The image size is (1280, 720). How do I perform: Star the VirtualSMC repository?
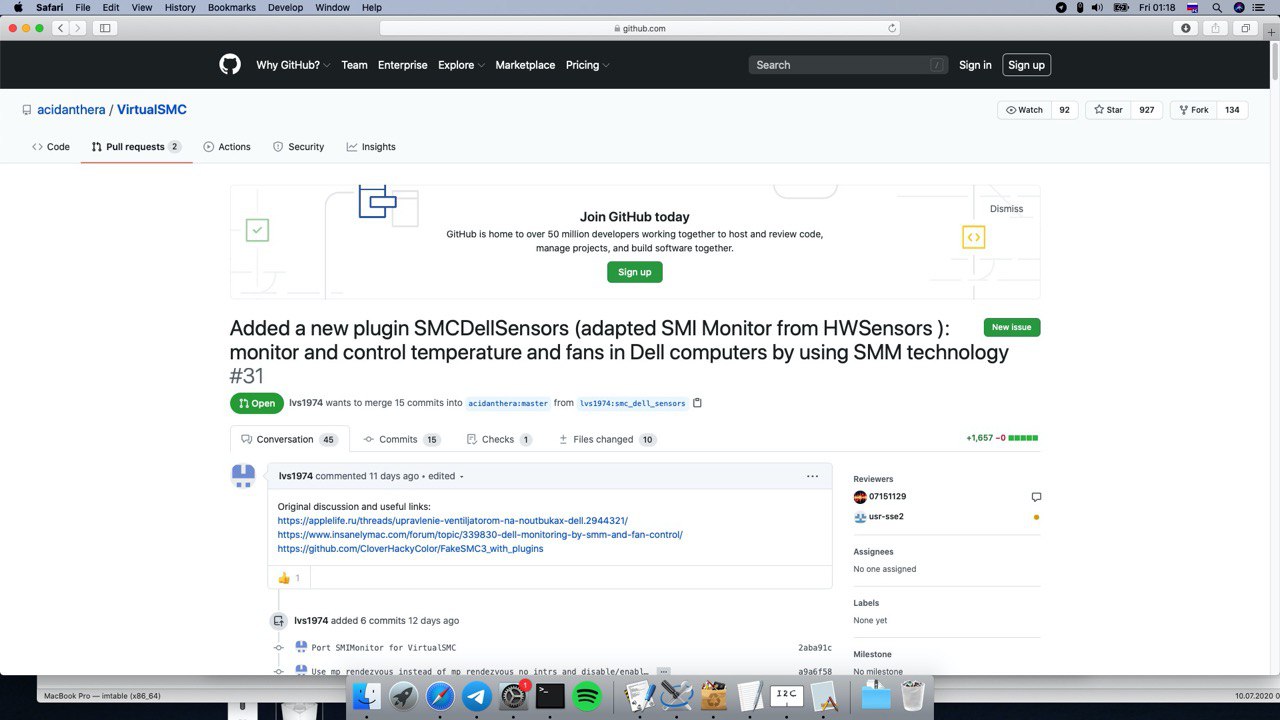tap(1108, 110)
